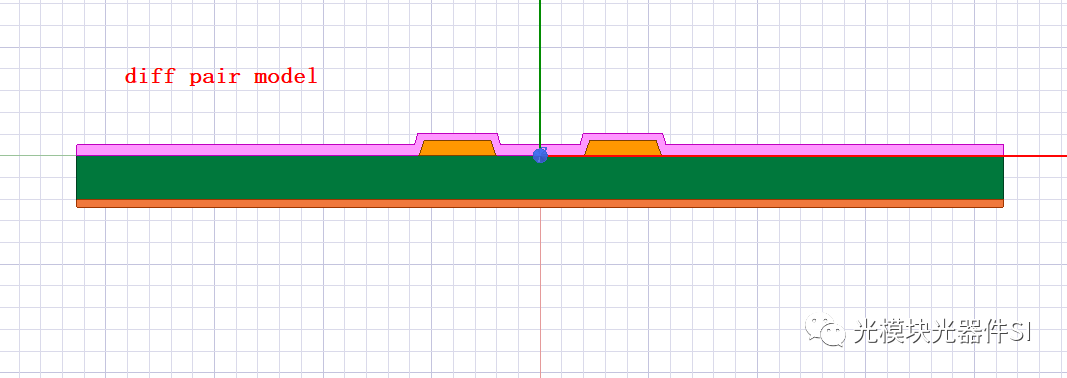Select the green dielectric substrate layer
Screen dimensions: 1067x378
click(540, 178)
